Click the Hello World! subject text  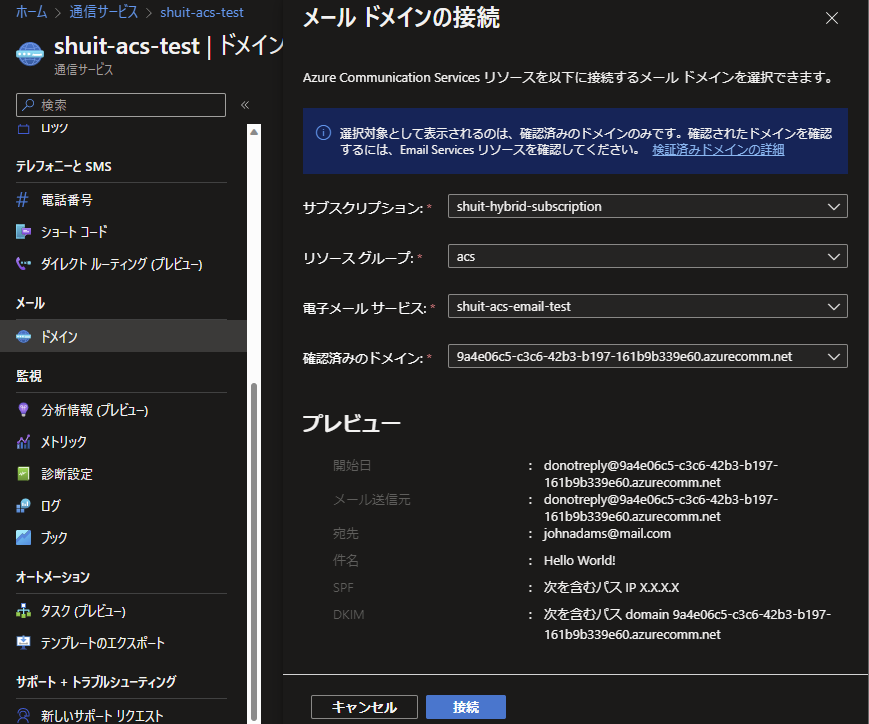click(579, 560)
